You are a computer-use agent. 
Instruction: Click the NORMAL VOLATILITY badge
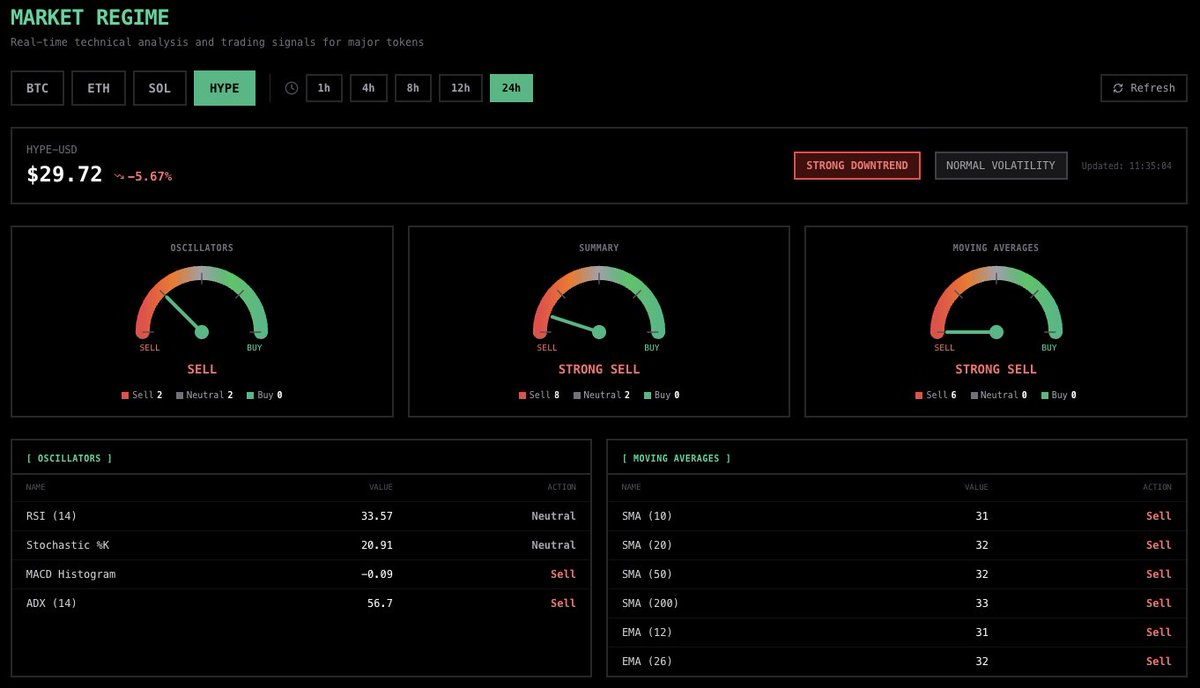point(1001,166)
